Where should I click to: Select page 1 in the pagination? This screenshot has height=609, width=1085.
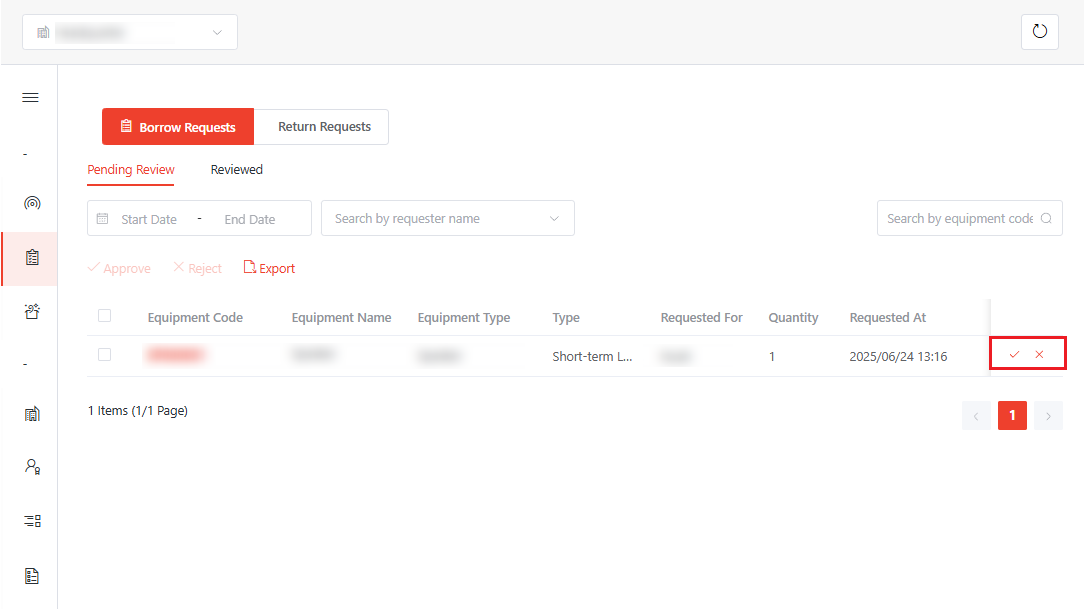point(1012,415)
